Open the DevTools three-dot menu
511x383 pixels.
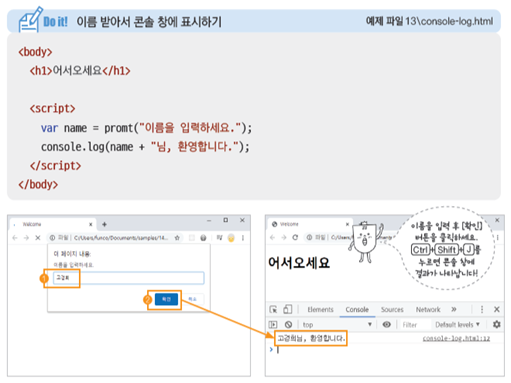[482, 309]
